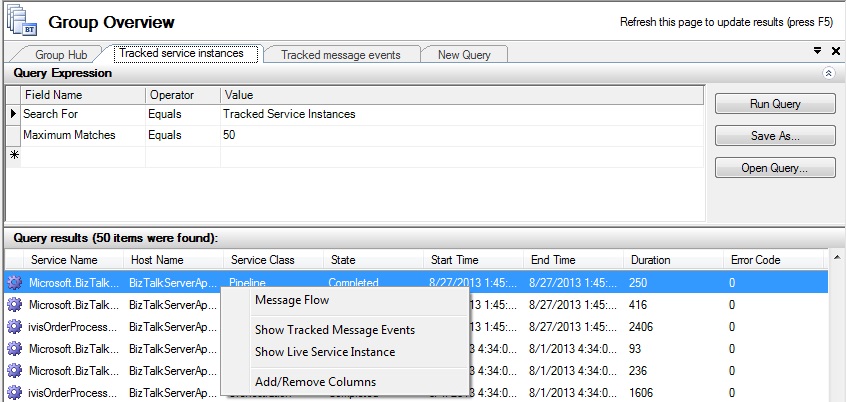The height and width of the screenshot is (402, 846).
Task: Click gear icon in the Duration 2406 row
Action: pyautogui.click(x=15, y=326)
